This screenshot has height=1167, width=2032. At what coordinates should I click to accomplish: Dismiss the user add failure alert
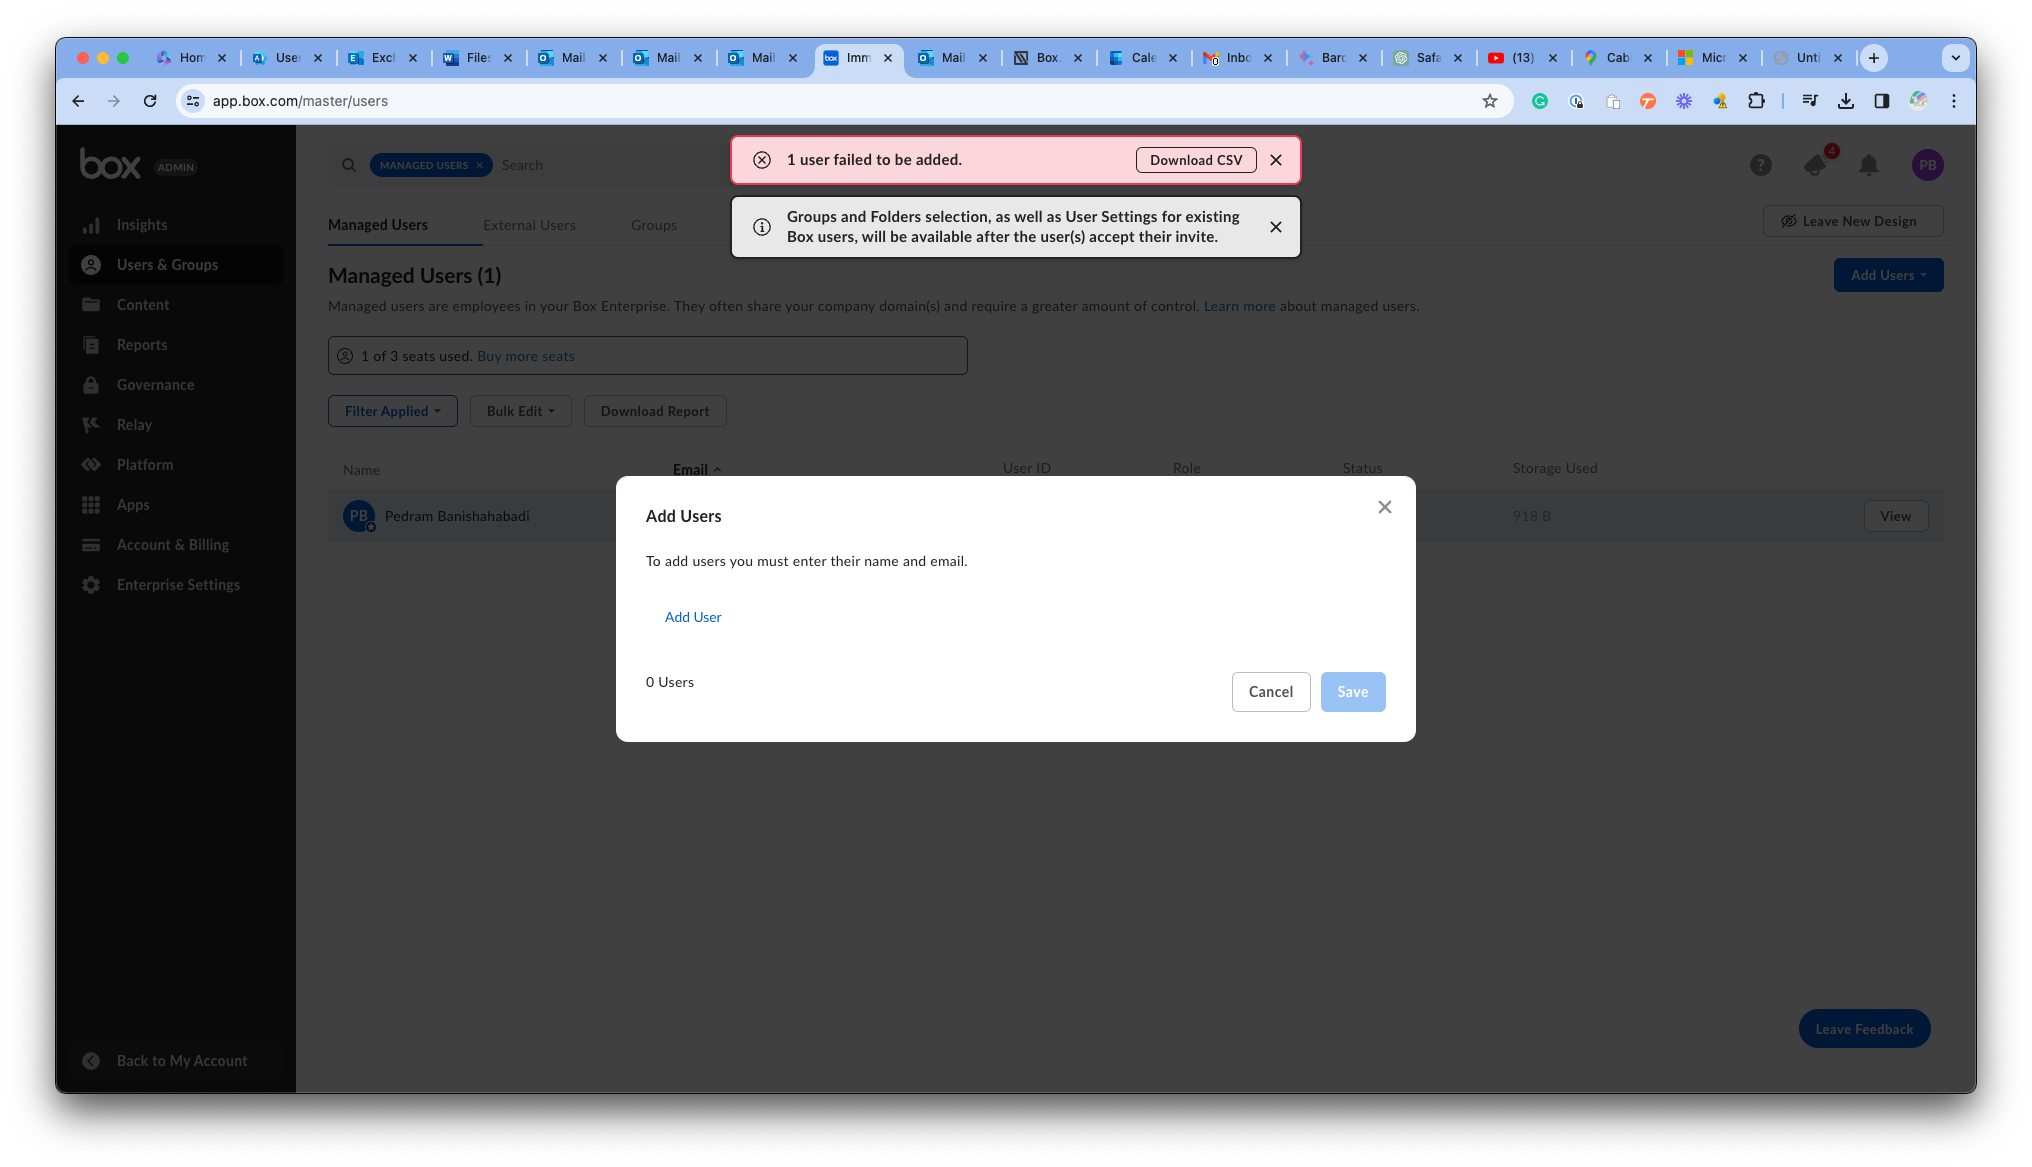1277,159
